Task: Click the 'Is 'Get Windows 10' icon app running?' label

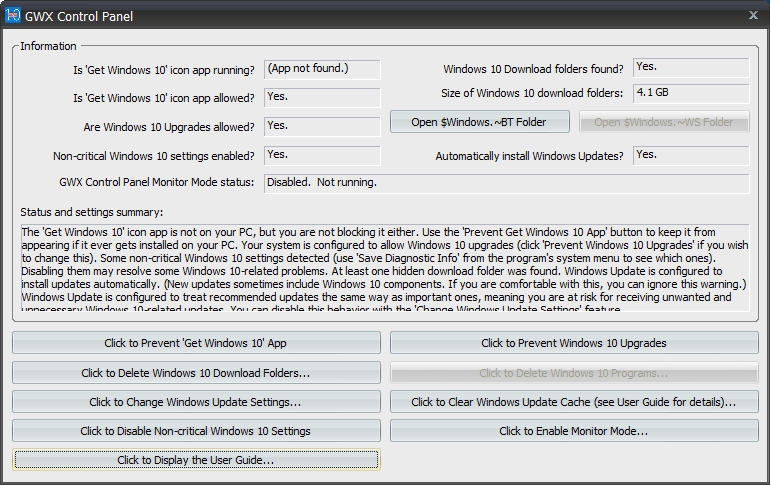Action: click(x=164, y=70)
